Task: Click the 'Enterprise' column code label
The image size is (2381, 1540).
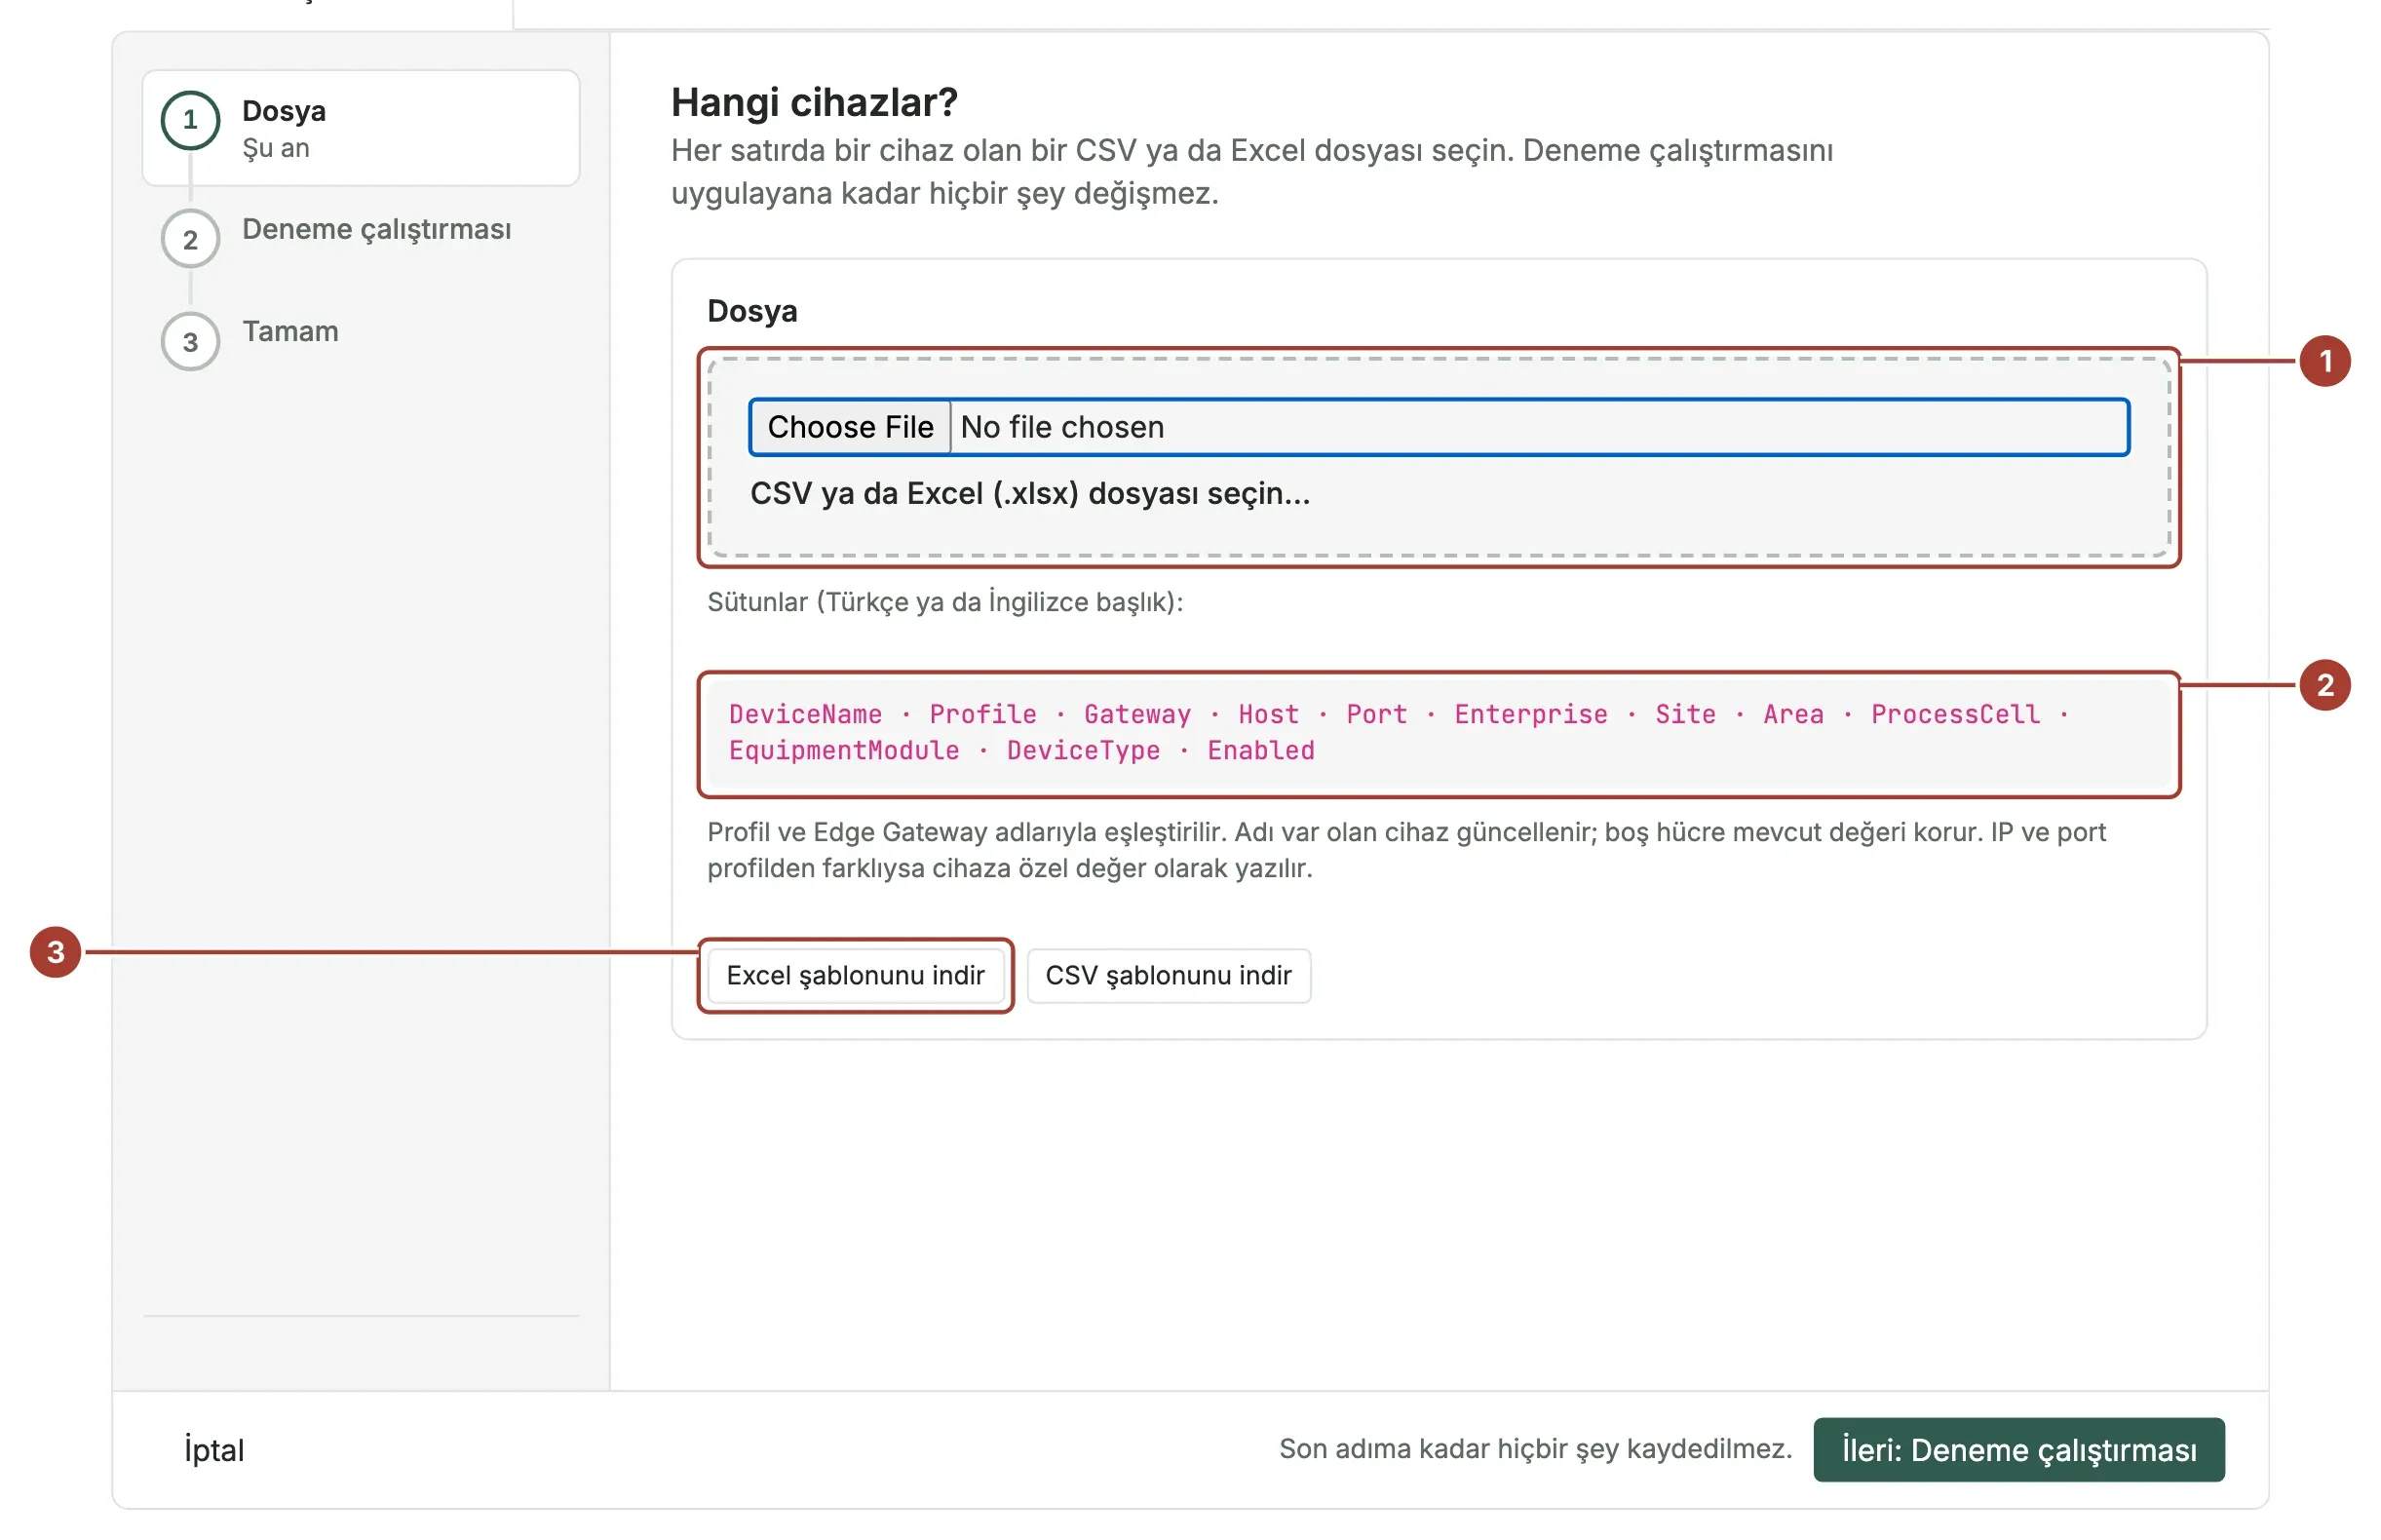Action: click(x=1530, y=714)
